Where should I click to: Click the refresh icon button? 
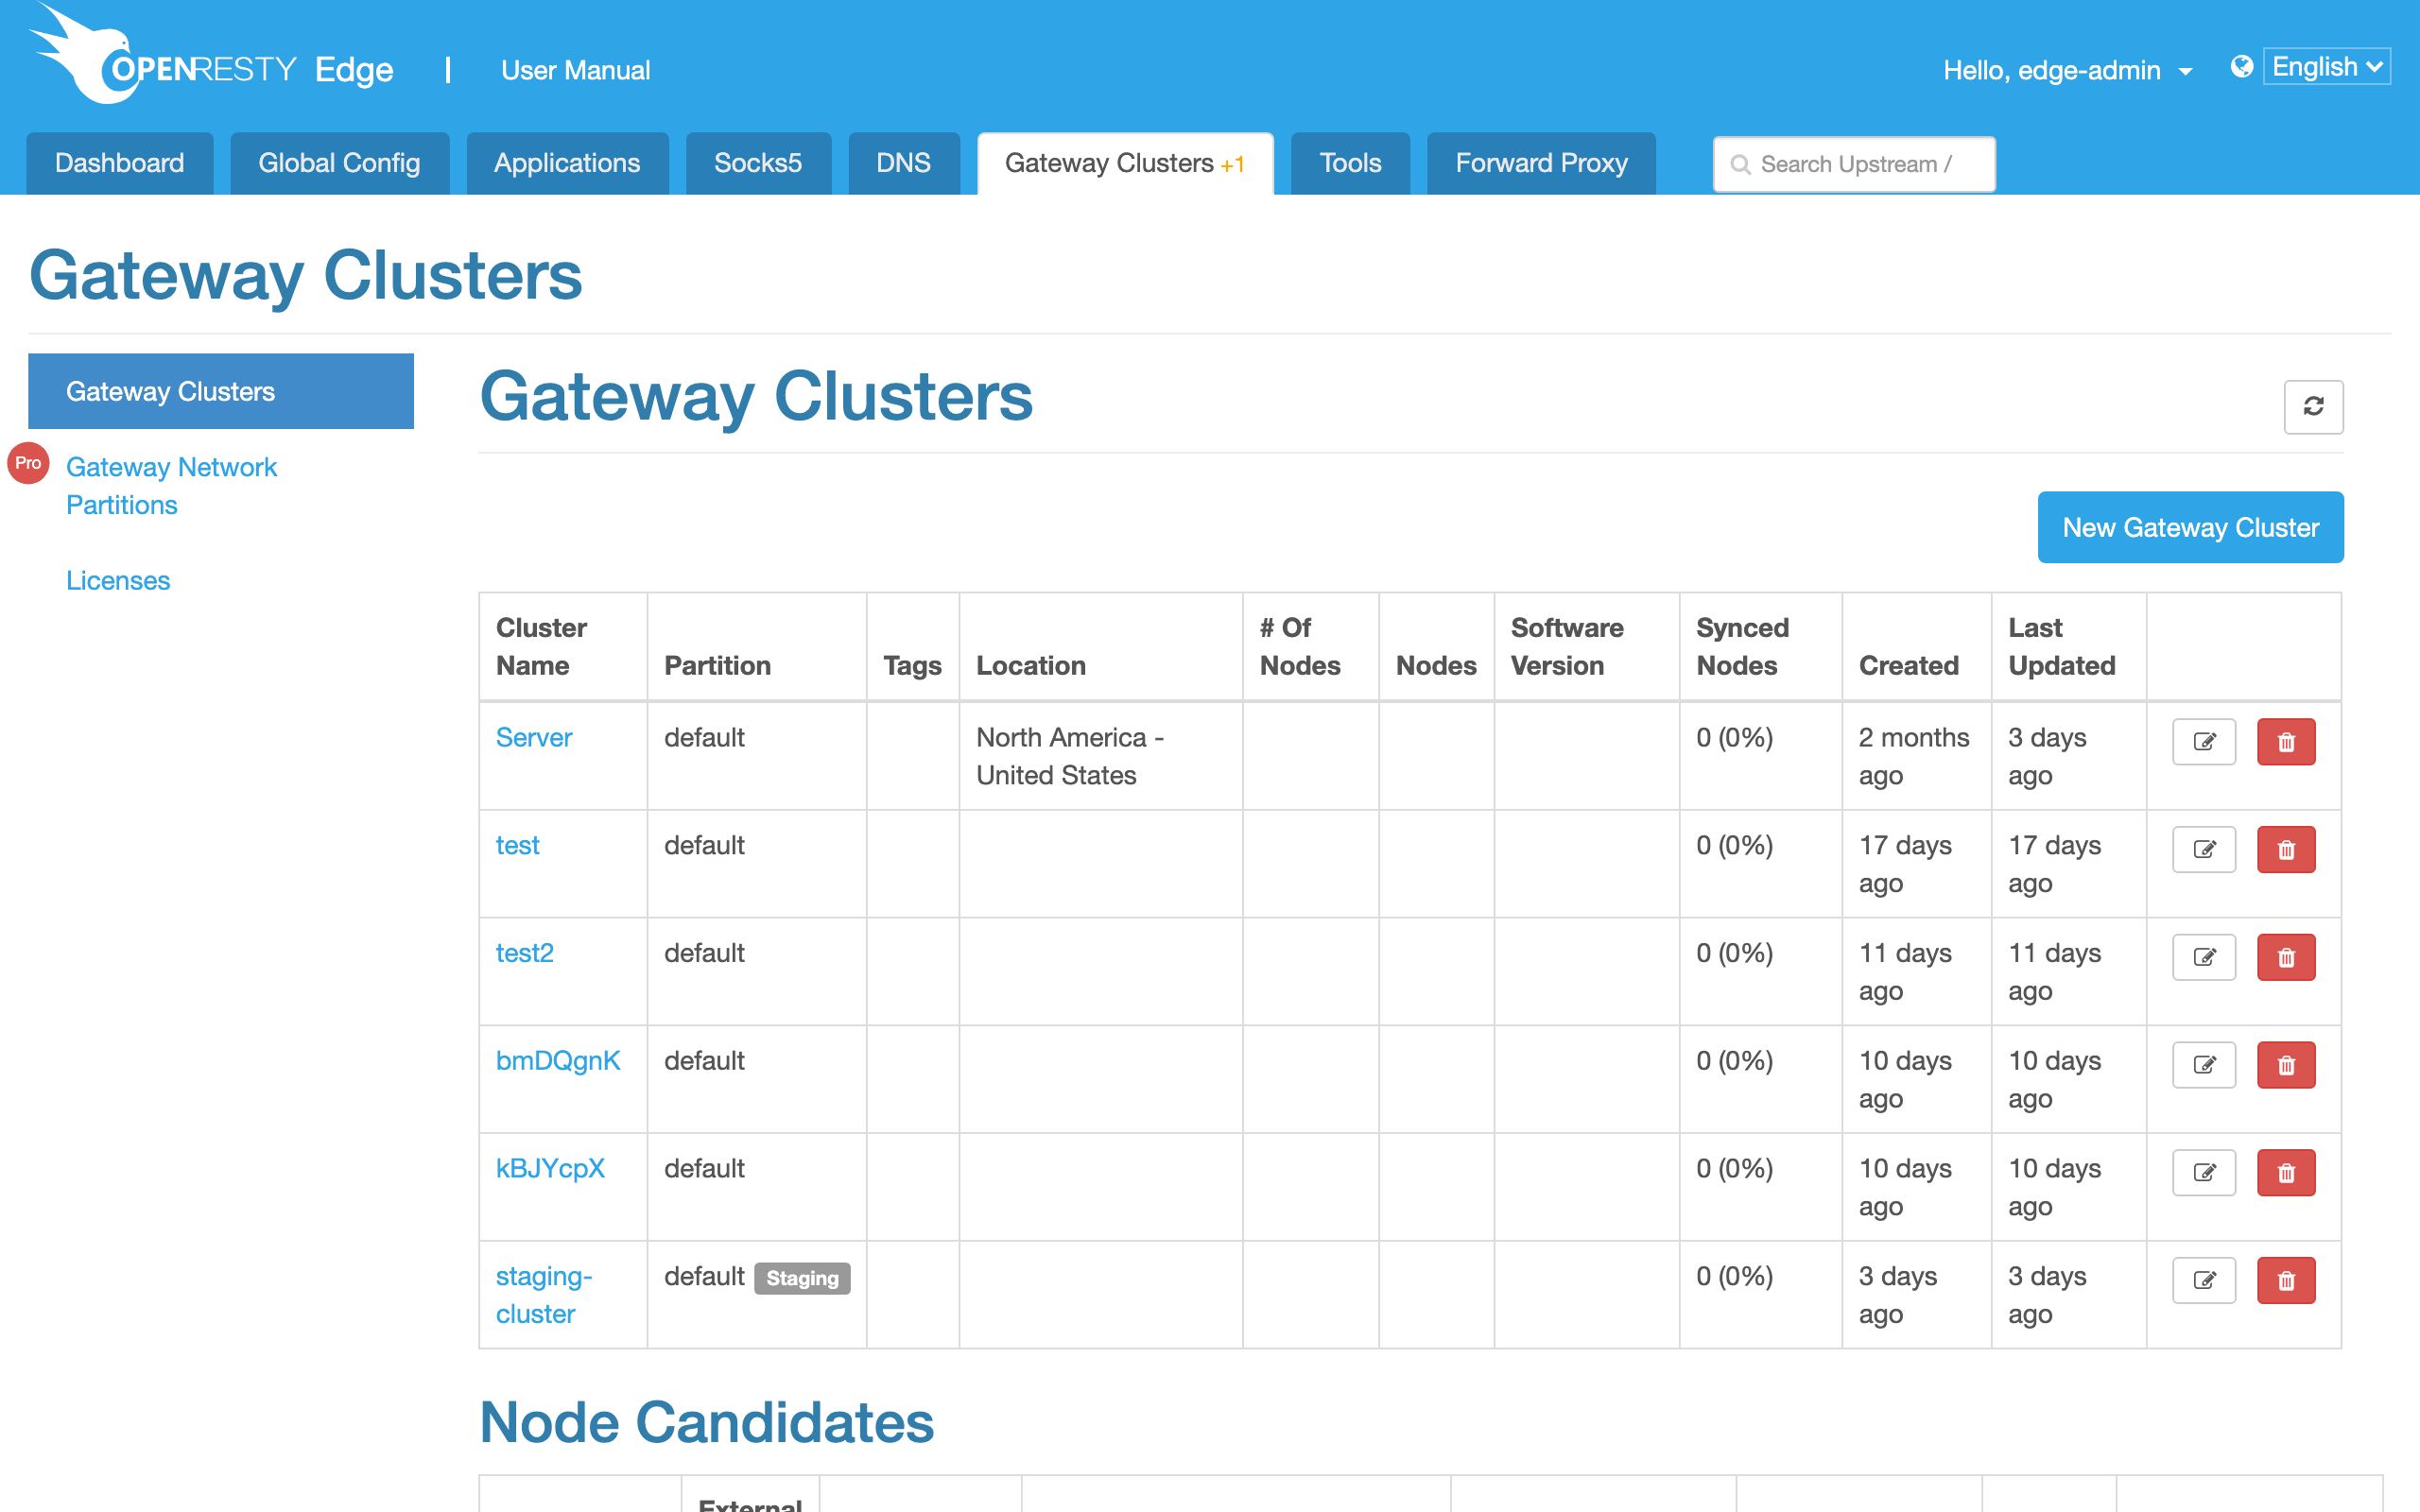click(2313, 406)
